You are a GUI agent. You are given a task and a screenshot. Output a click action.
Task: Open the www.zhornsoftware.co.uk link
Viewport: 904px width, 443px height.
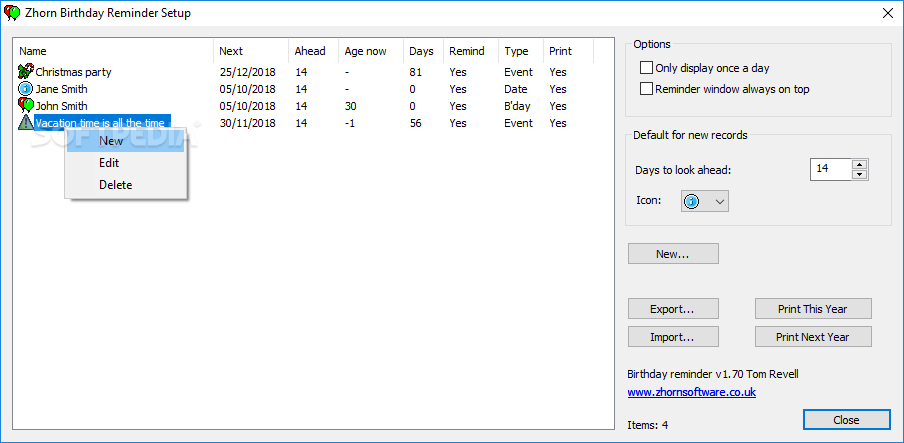coord(691,392)
